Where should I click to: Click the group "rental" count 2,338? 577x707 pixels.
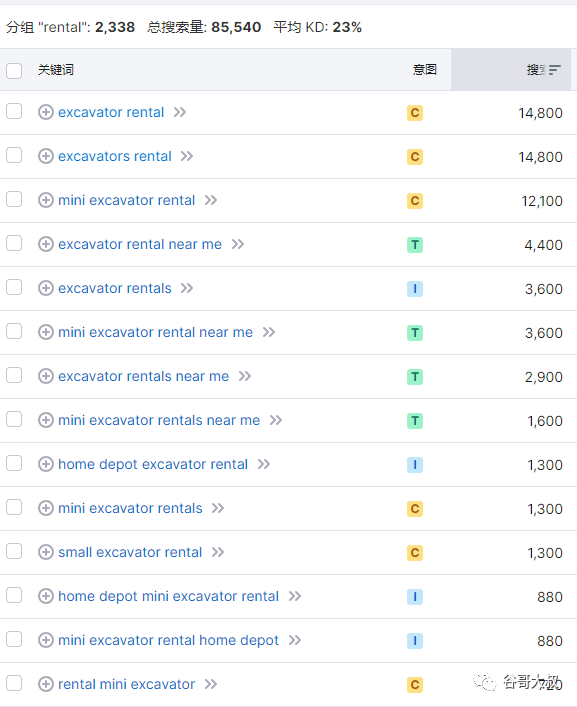pos(114,27)
